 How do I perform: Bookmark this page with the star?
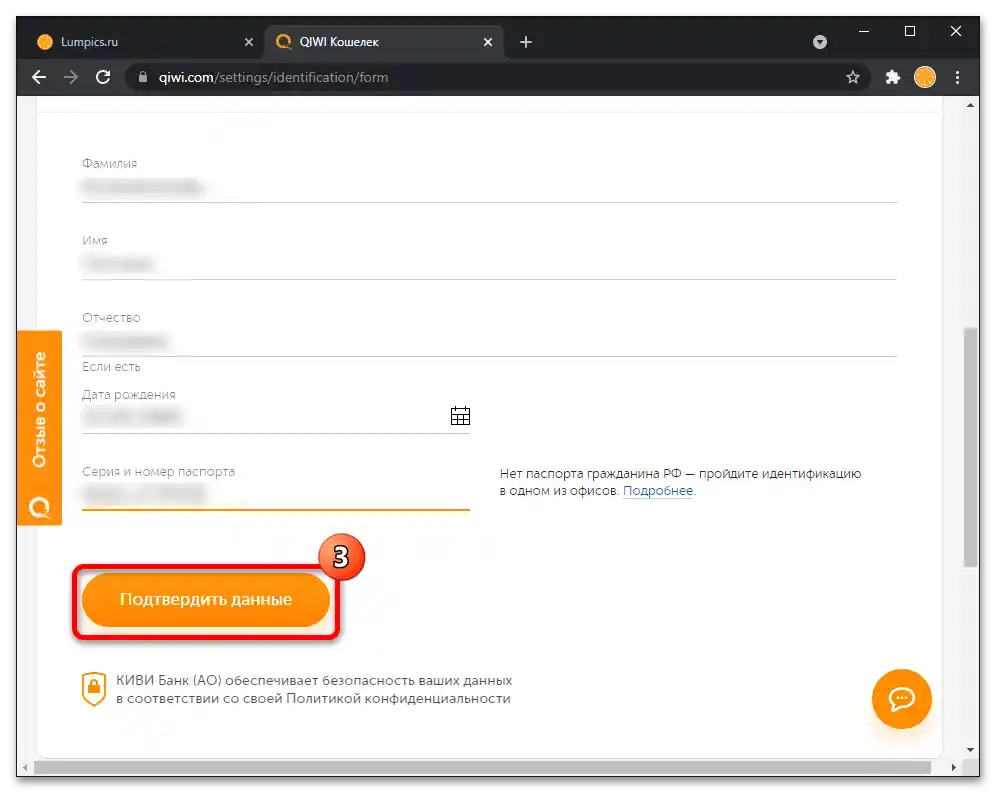coord(852,78)
